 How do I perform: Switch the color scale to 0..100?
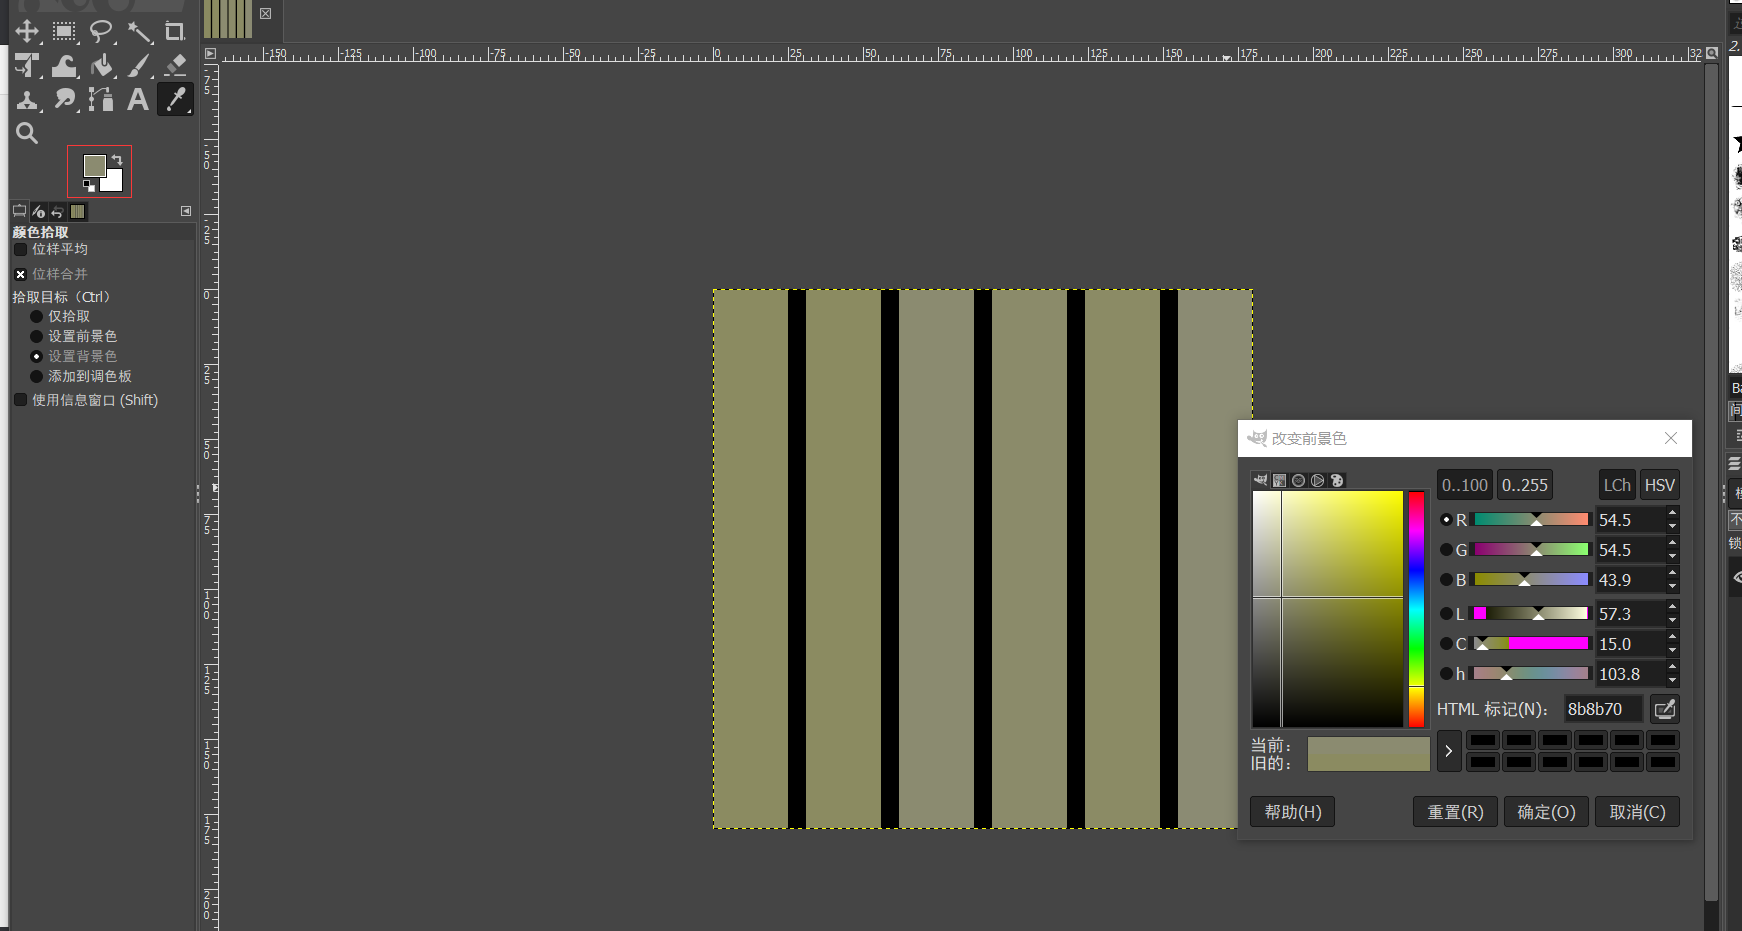click(x=1465, y=485)
